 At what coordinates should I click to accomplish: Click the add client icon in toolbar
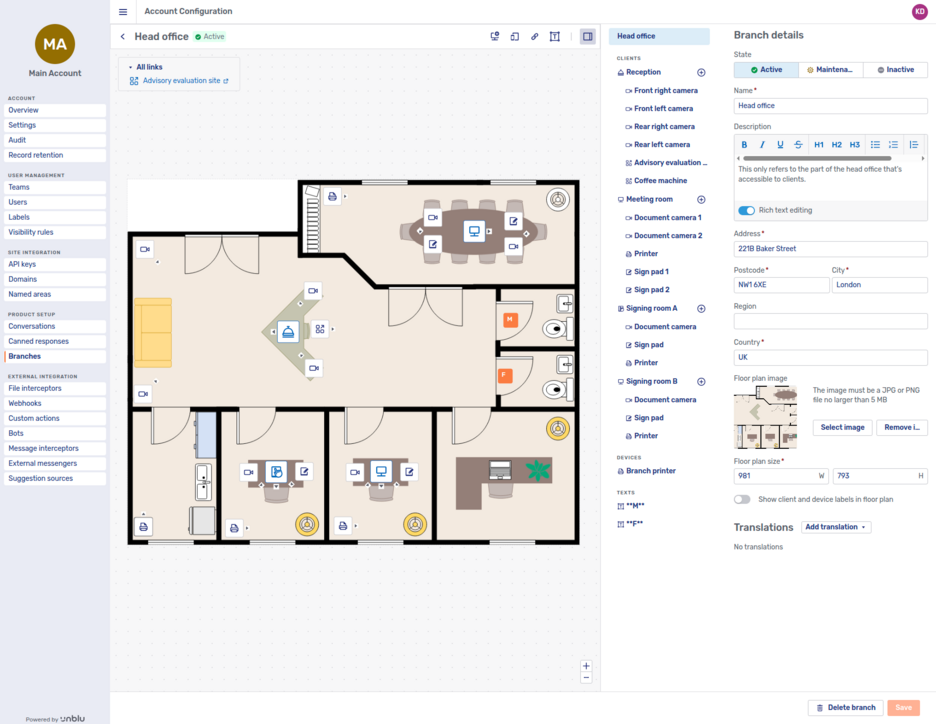(x=494, y=36)
